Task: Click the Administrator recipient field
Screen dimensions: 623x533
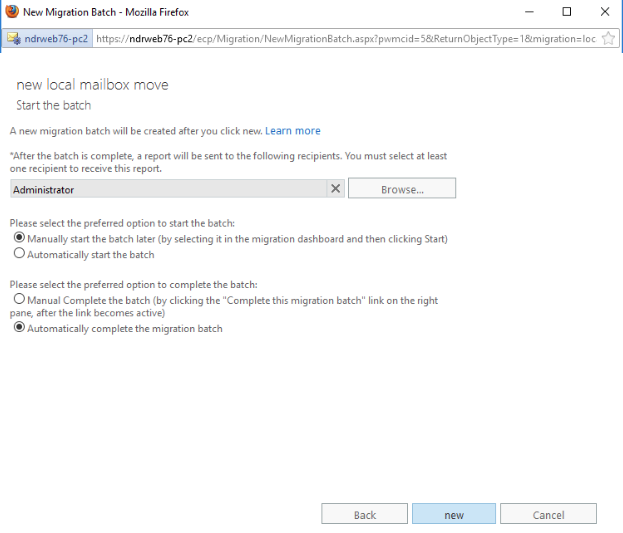Action: (x=168, y=189)
